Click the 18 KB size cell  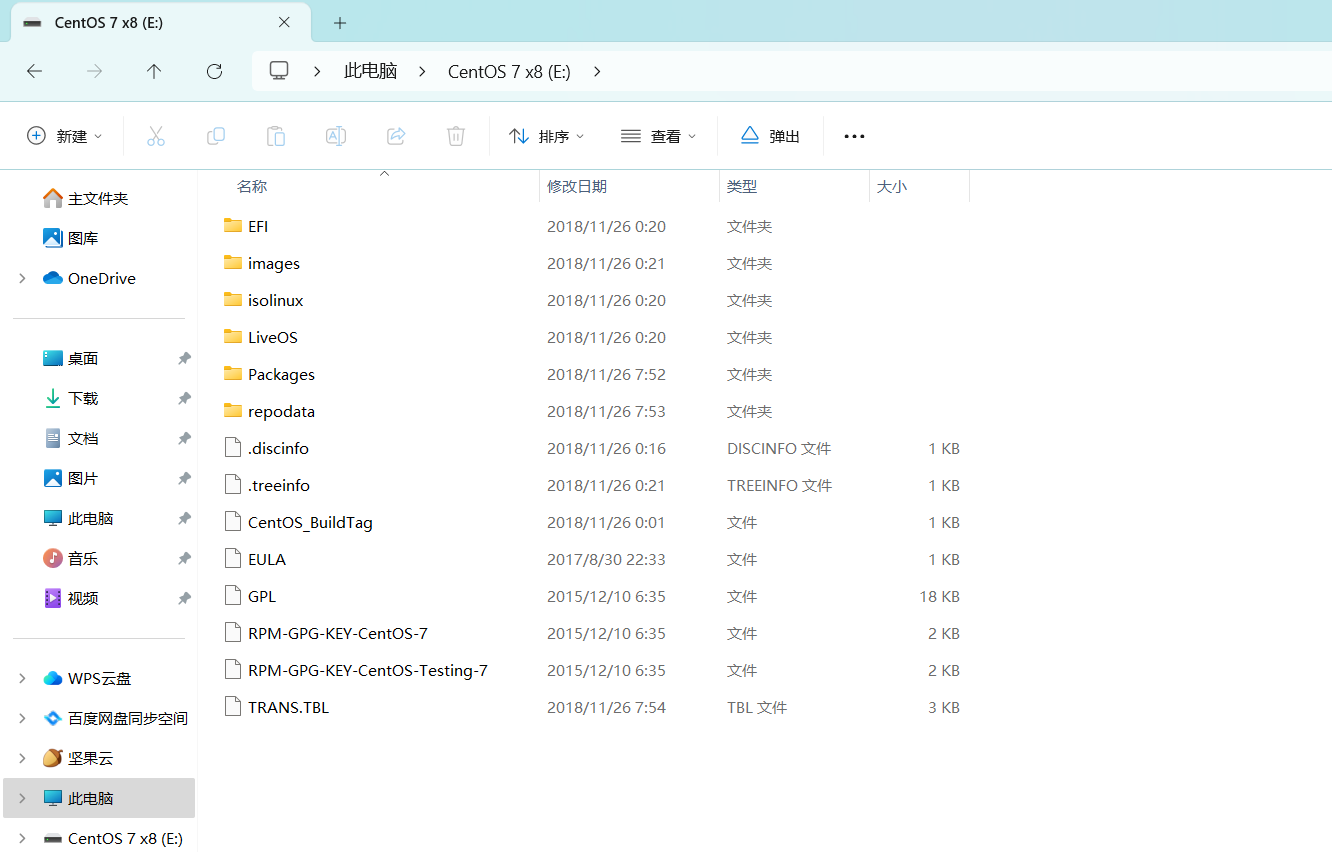[x=939, y=596]
